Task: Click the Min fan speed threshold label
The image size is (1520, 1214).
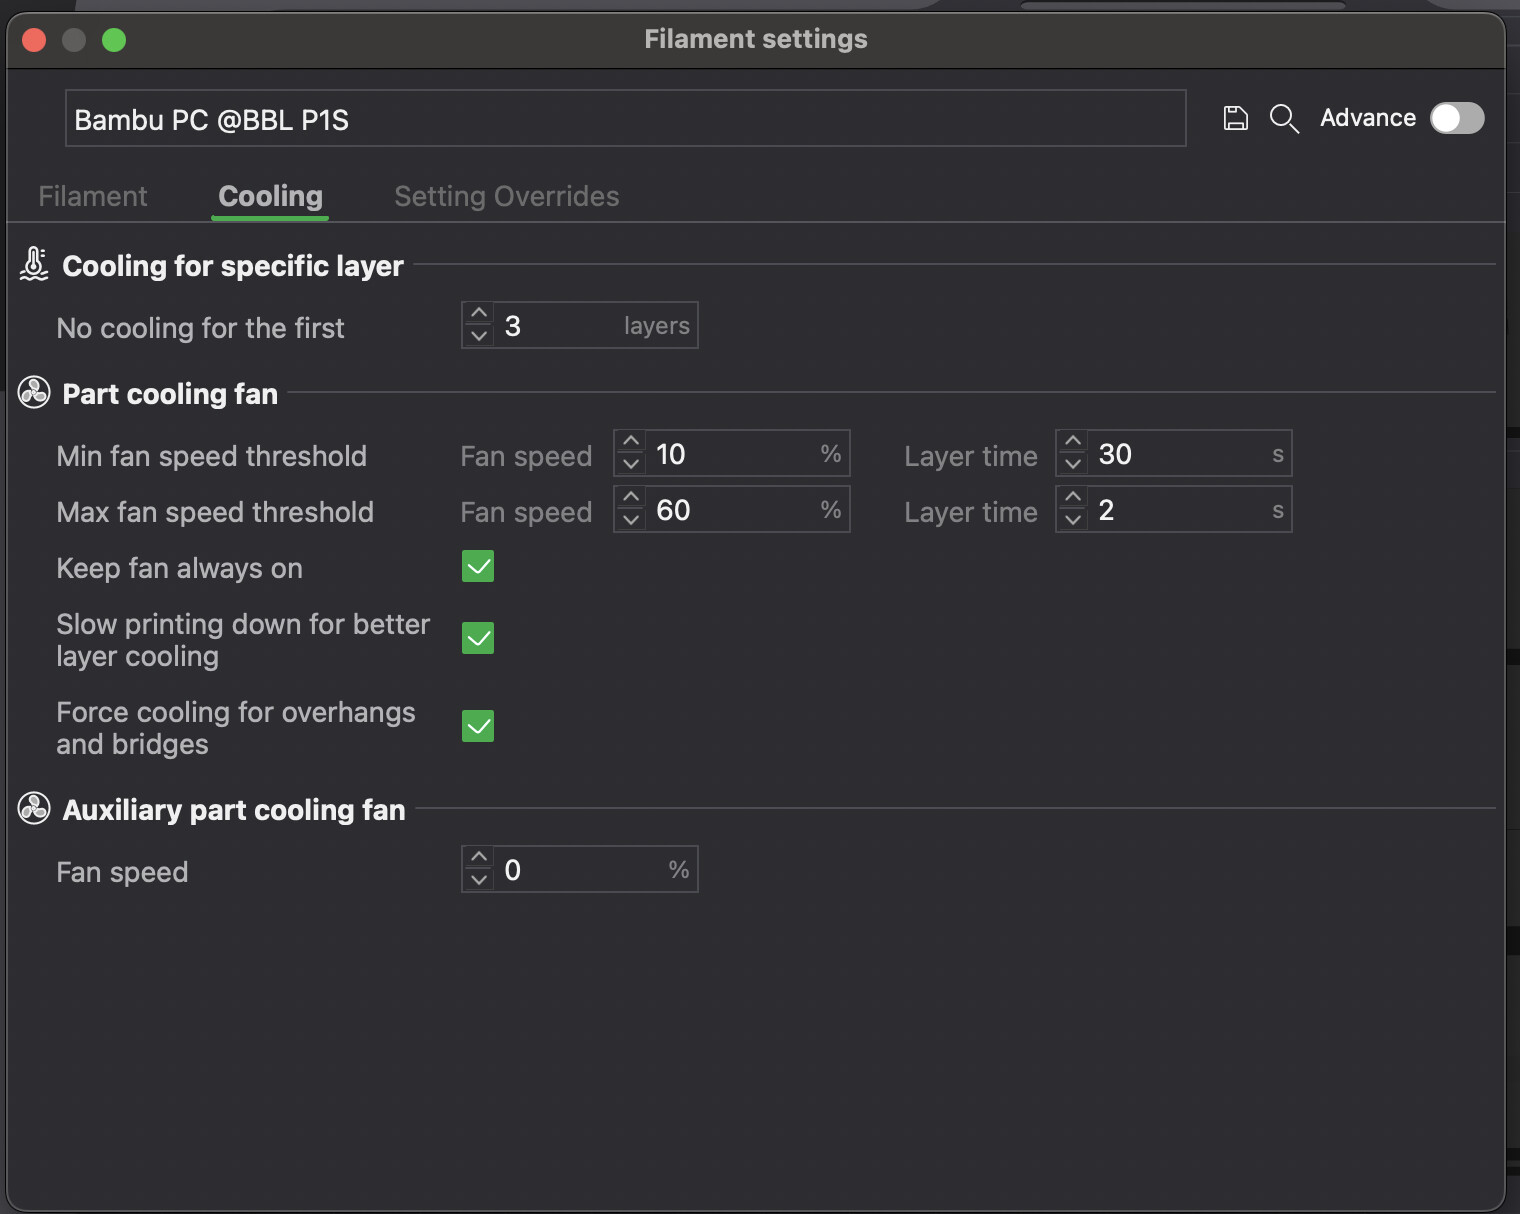Action: 212,456
